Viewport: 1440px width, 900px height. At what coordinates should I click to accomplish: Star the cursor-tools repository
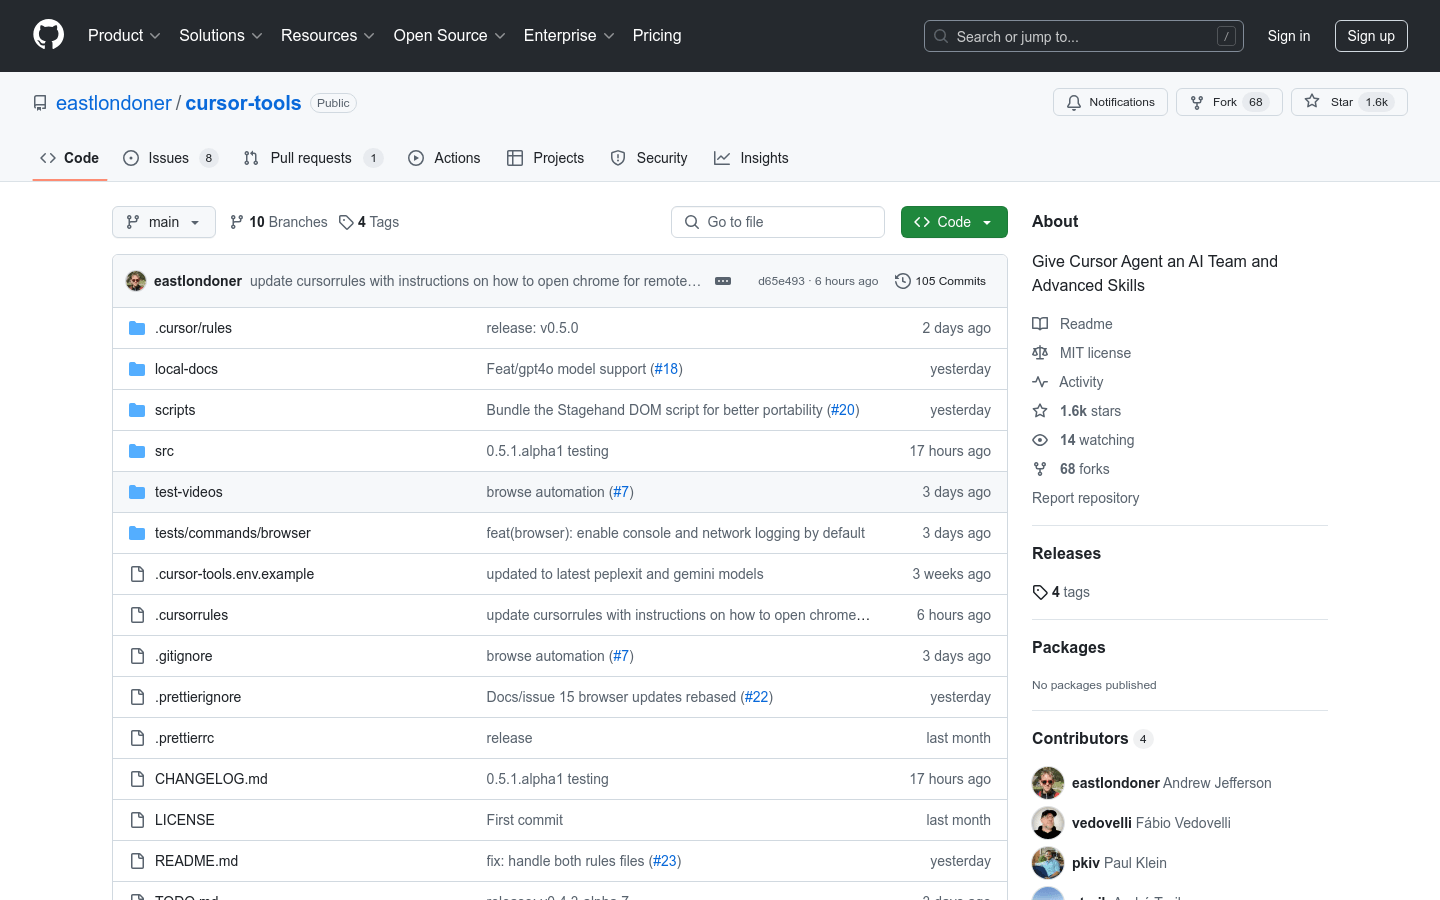[x=1349, y=102]
